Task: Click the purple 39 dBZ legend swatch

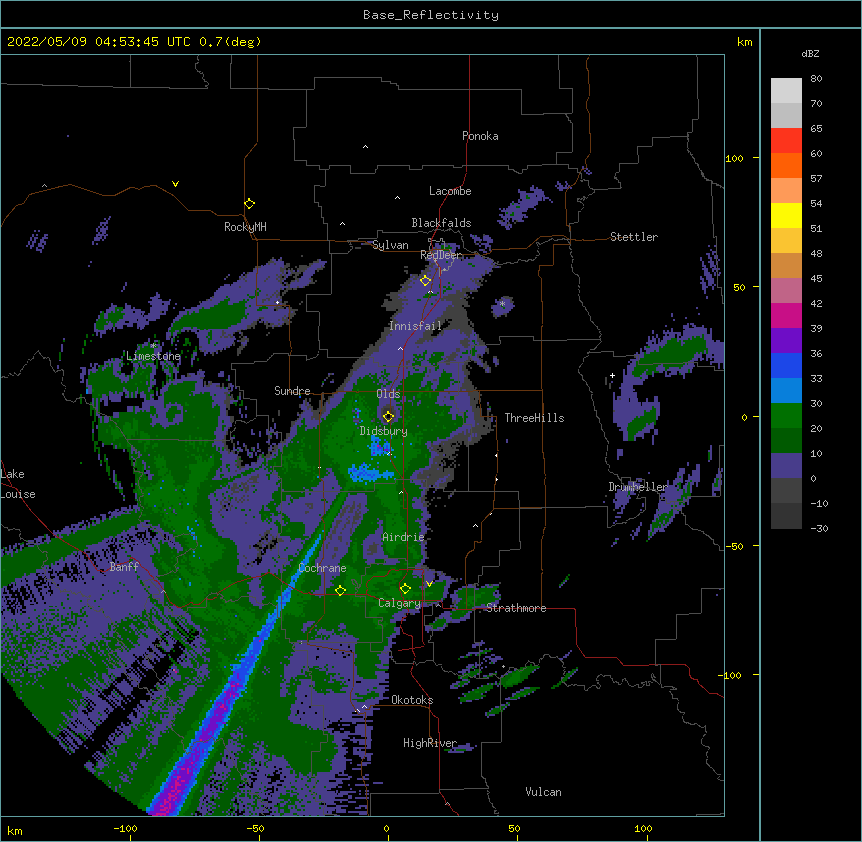Action: click(786, 340)
